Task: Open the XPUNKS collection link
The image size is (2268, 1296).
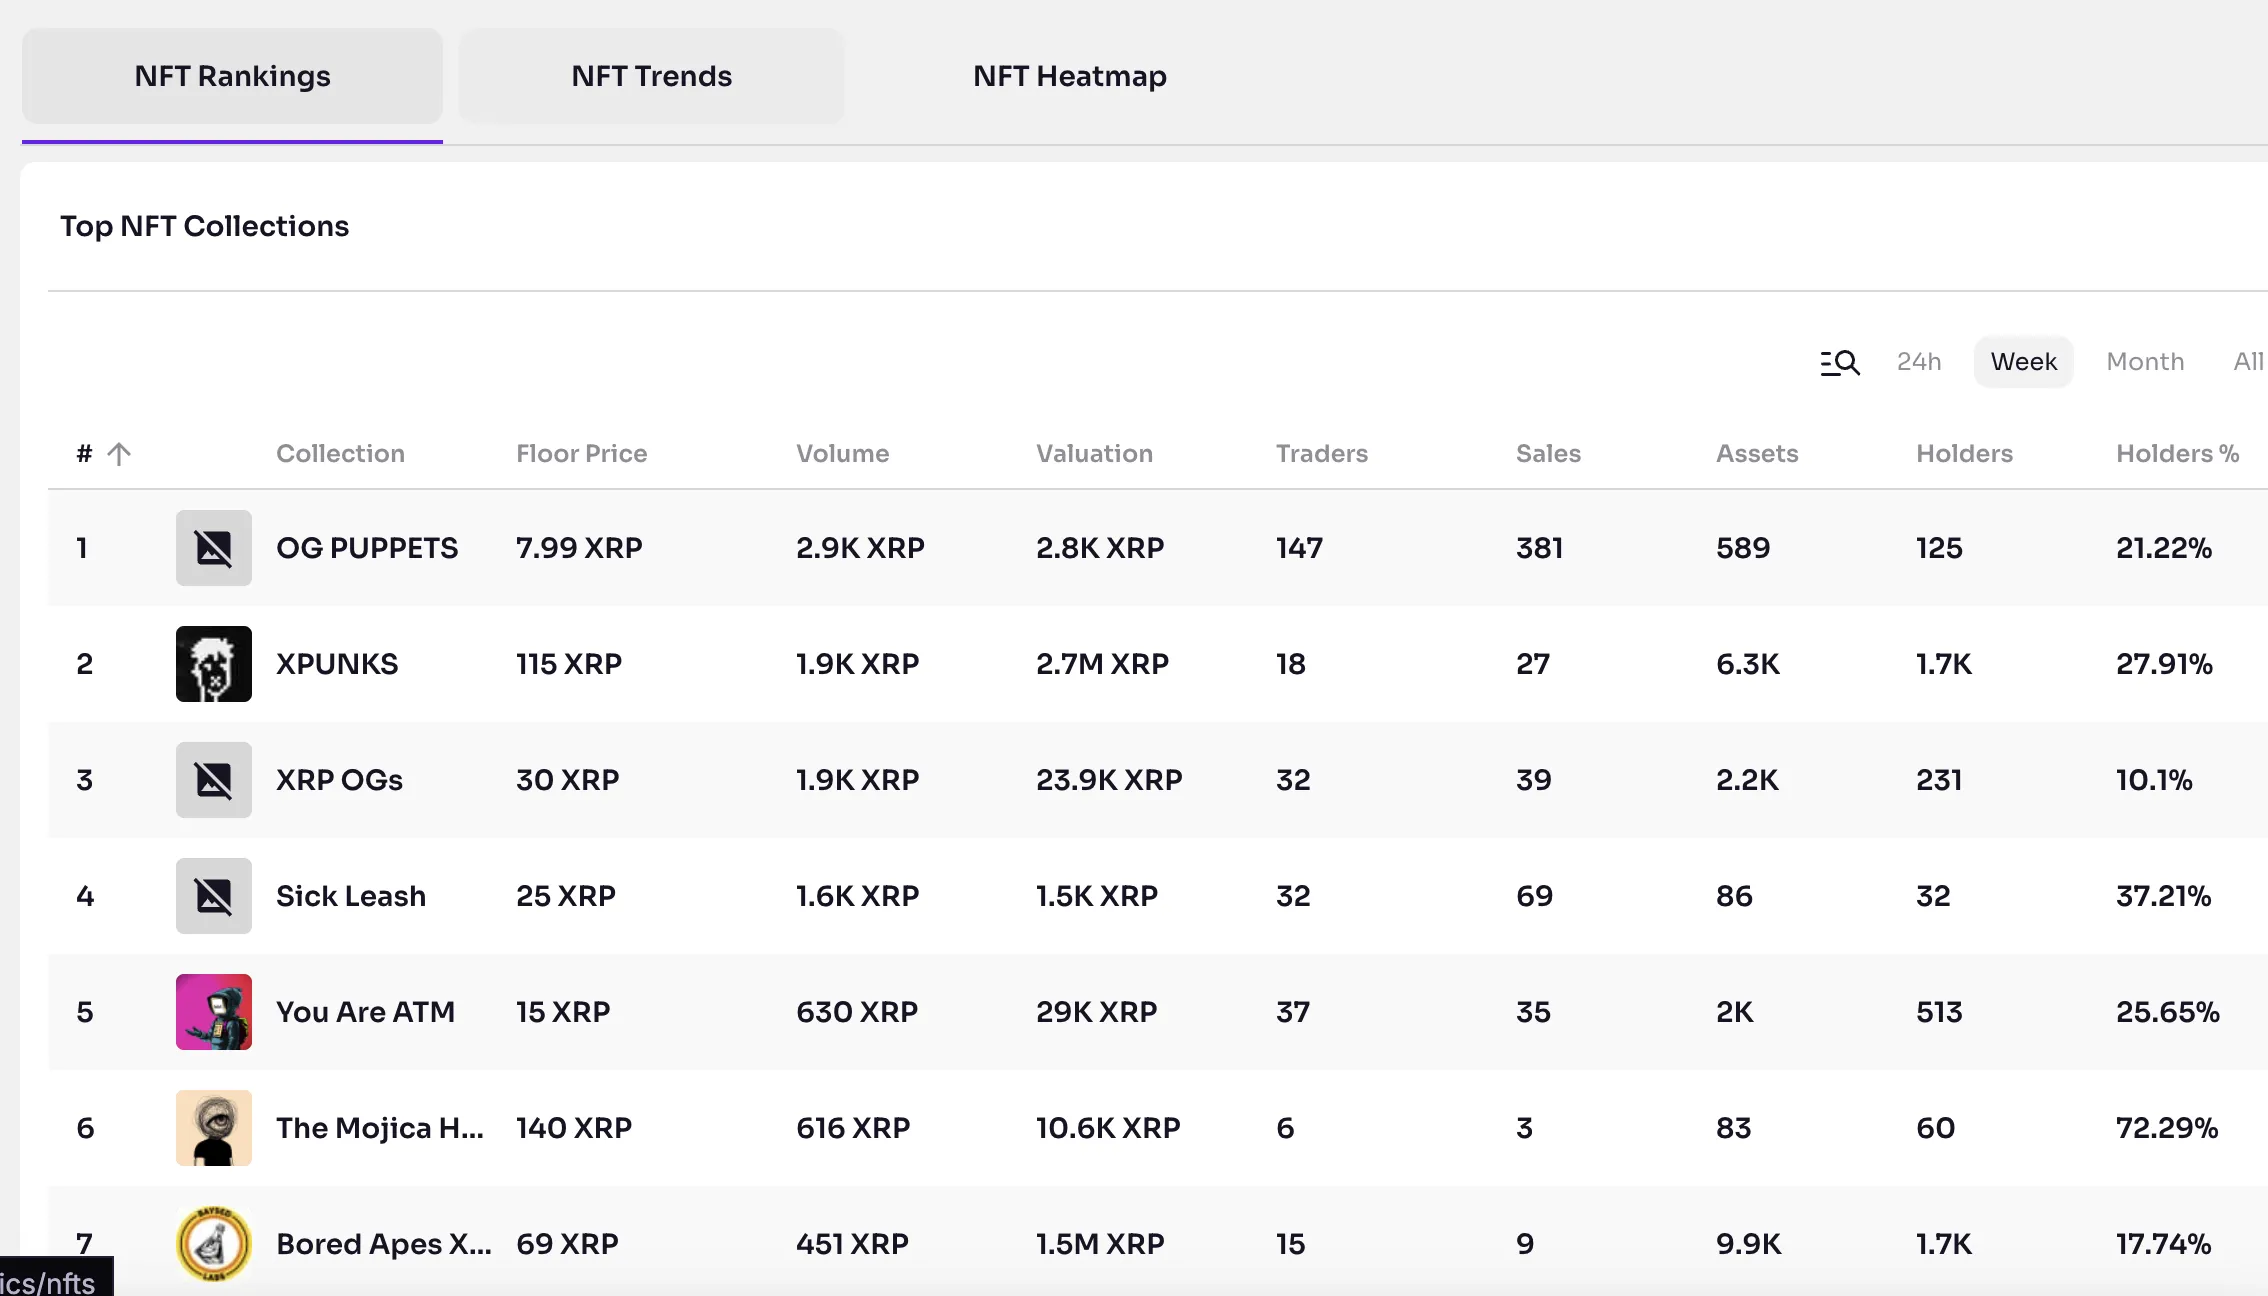Action: coord(337,664)
